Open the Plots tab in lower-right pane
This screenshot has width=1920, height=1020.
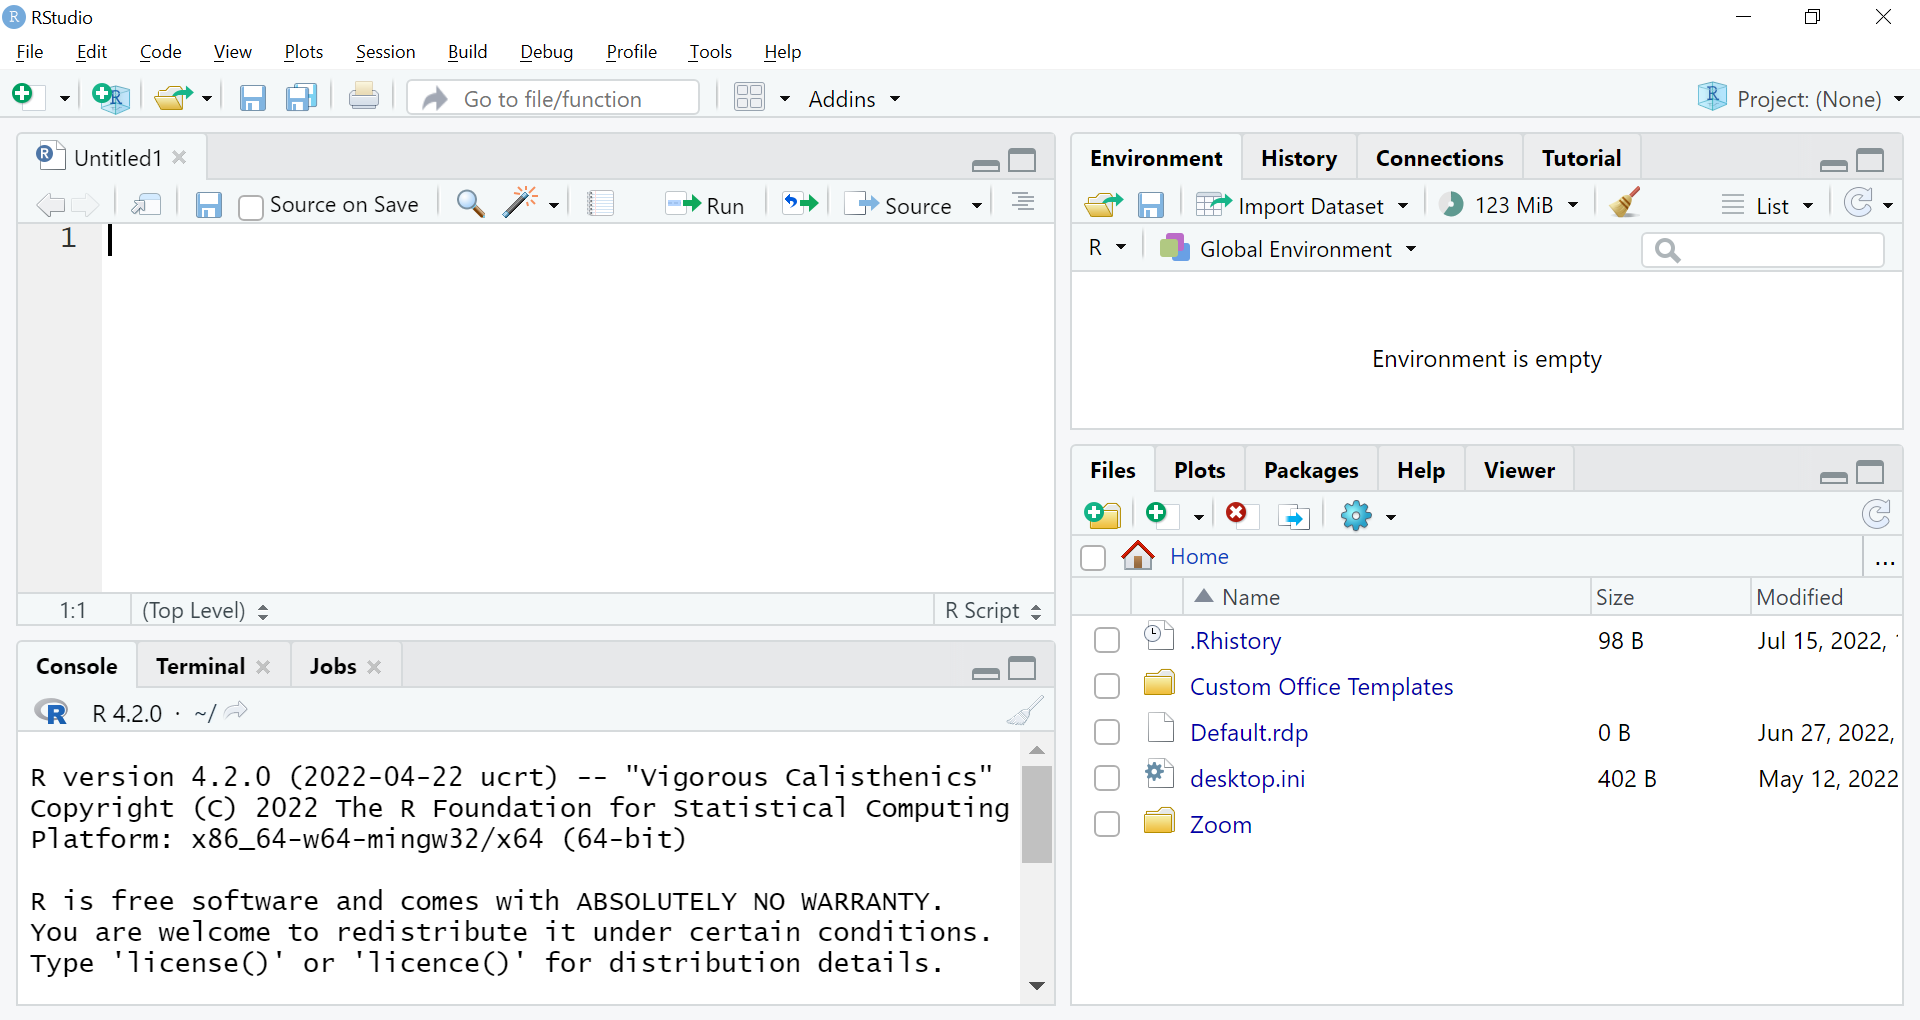1199,470
